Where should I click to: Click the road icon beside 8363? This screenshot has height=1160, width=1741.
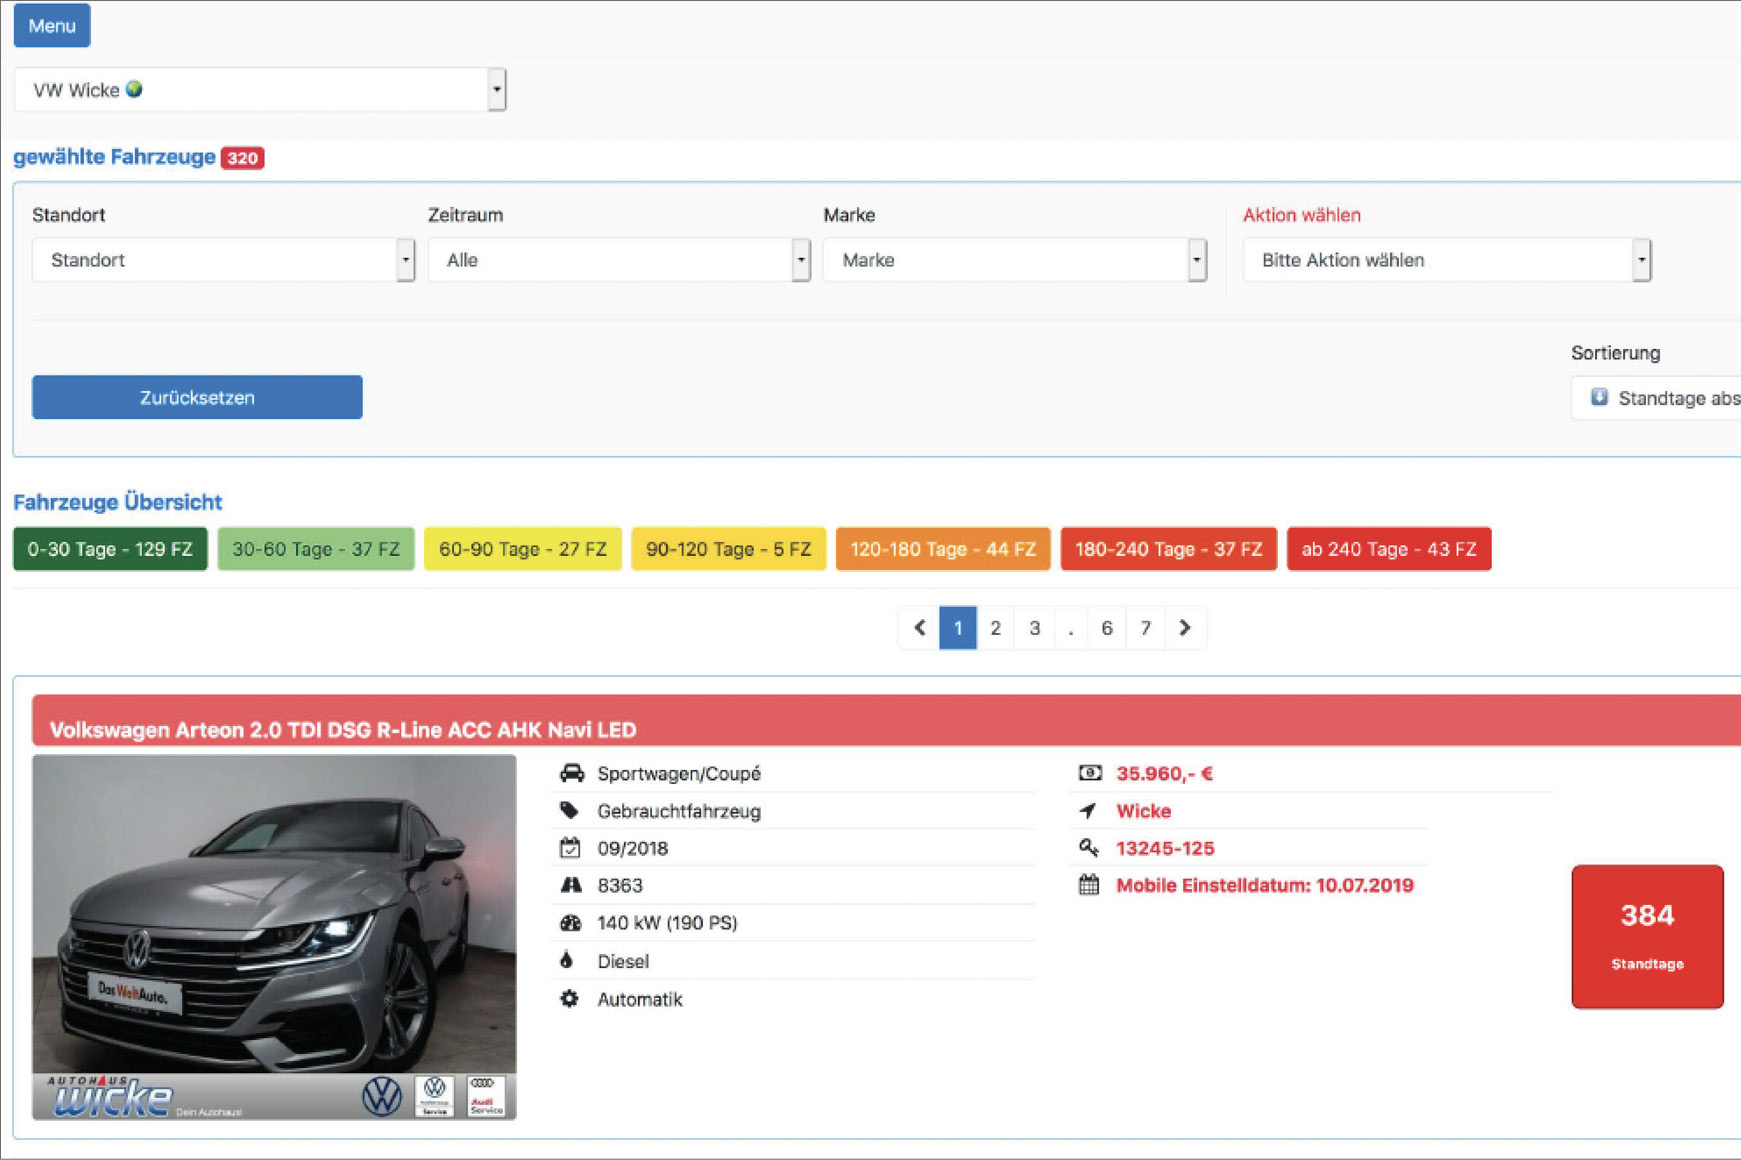tap(571, 885)
